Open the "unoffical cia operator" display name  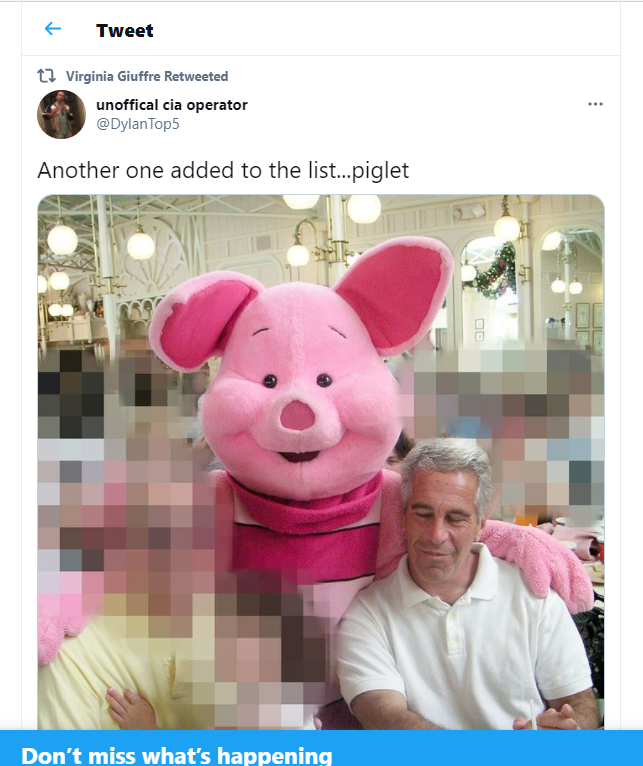click(x=172, y=105)
